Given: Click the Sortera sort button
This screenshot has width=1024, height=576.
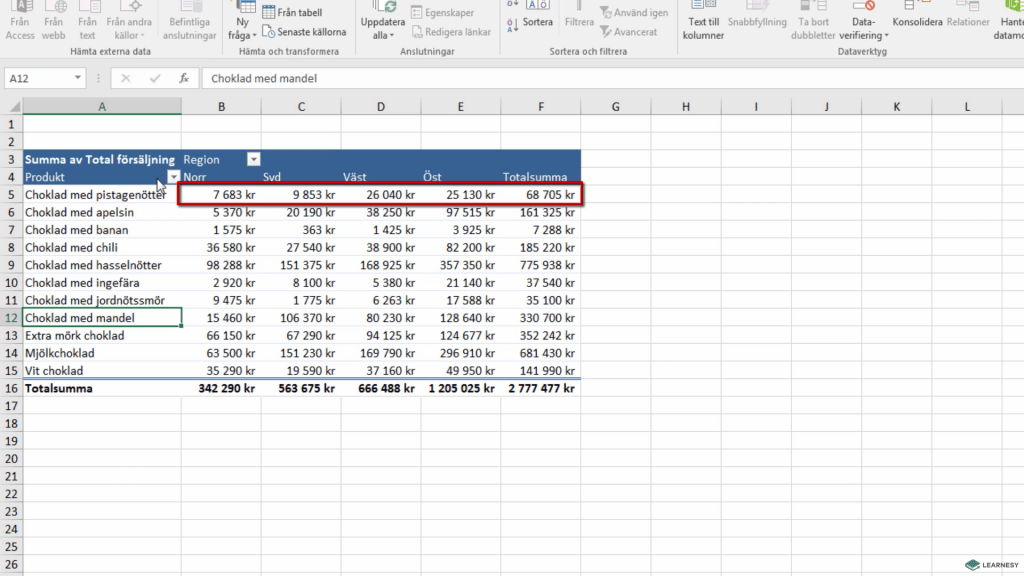Looking at the screenshot, I should [x=537, y=21].
